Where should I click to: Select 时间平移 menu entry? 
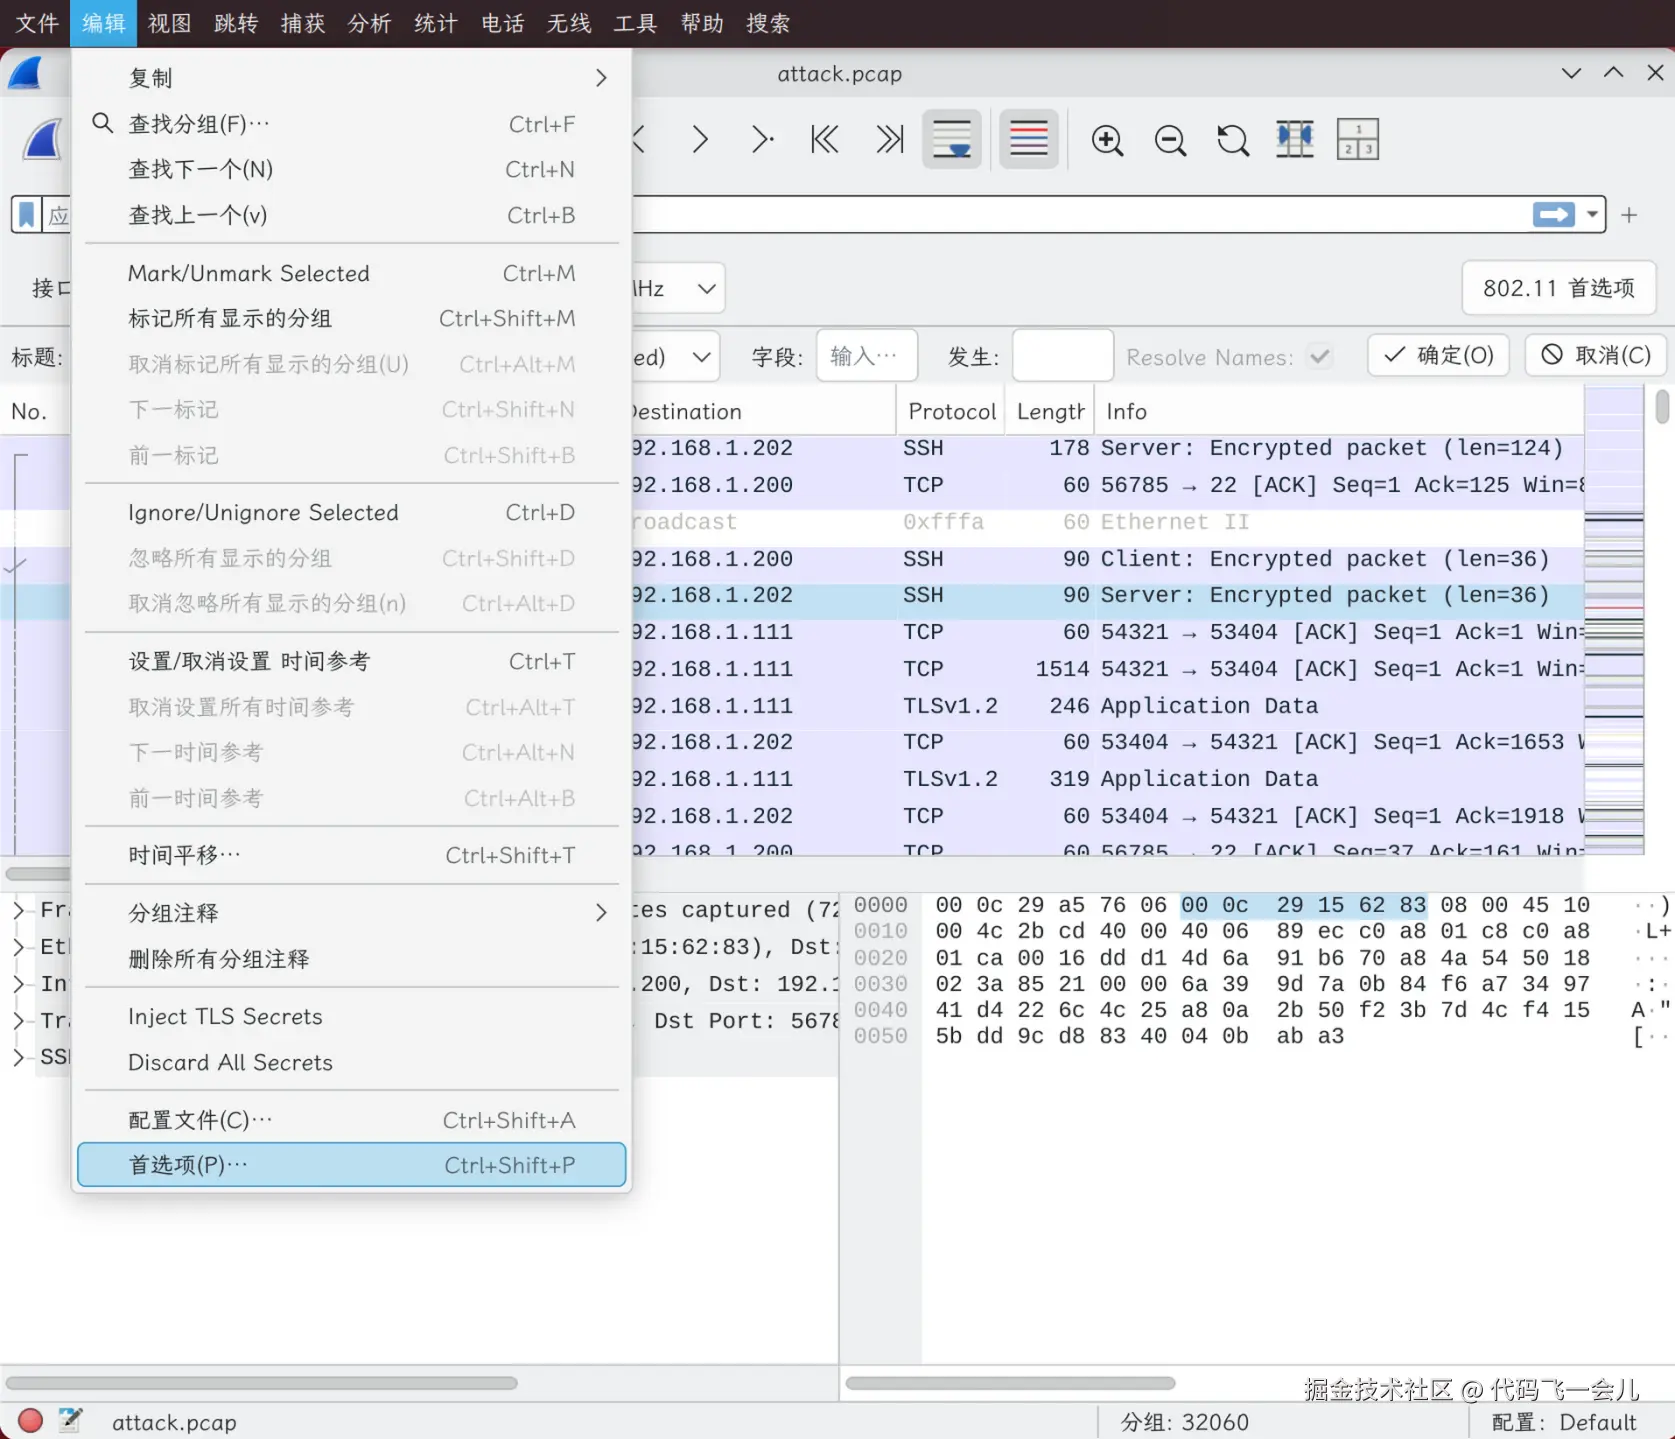[x=352, y=855]
